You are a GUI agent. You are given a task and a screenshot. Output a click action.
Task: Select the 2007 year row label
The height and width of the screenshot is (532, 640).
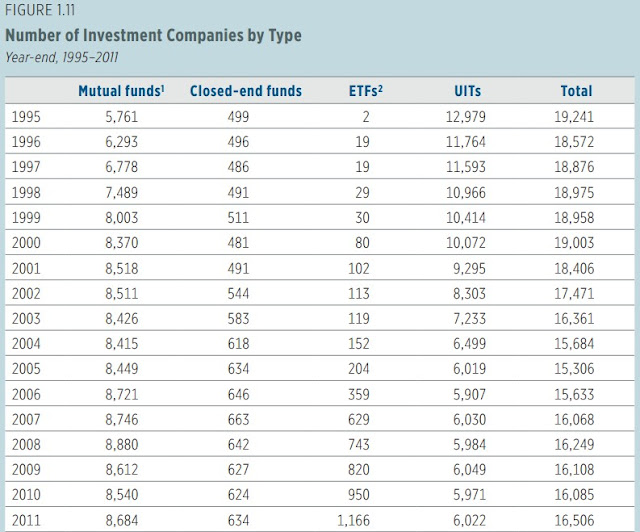26,419
